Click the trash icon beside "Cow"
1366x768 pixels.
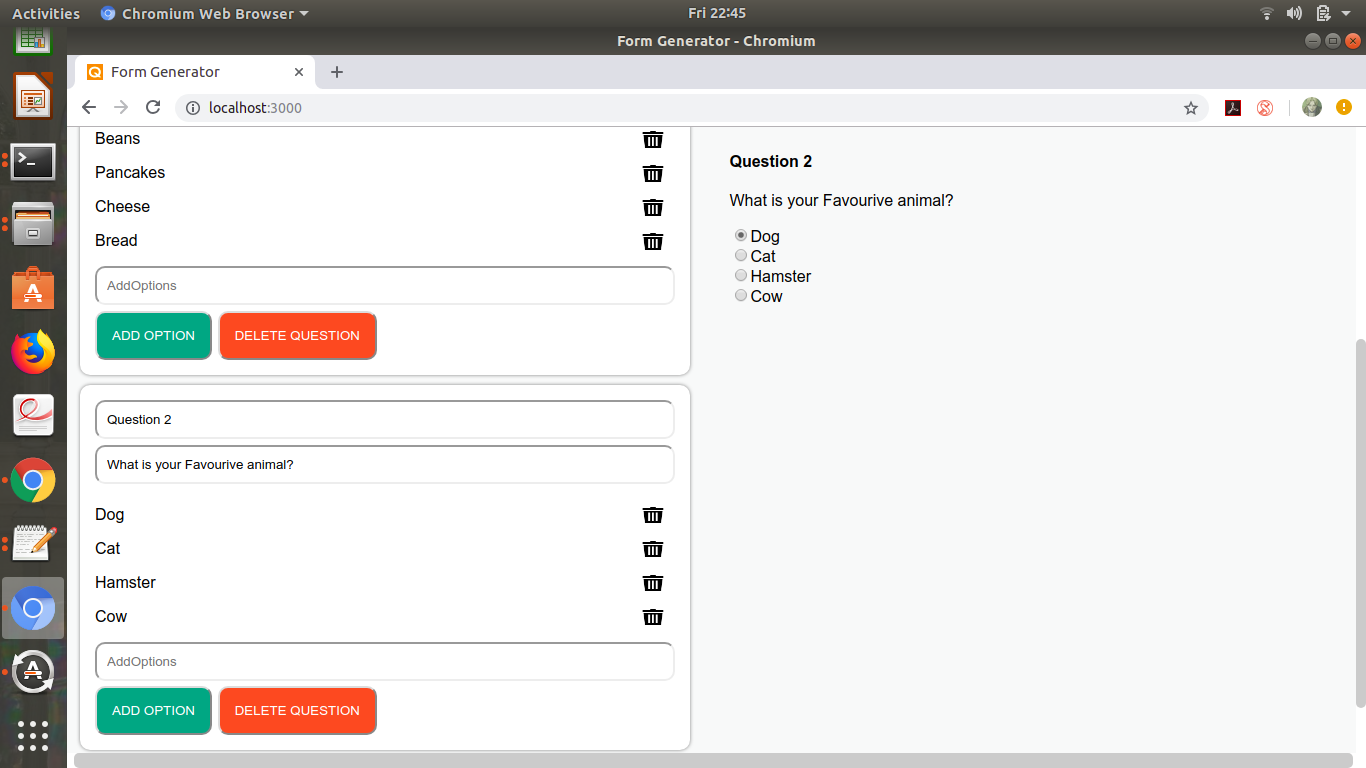653,617
